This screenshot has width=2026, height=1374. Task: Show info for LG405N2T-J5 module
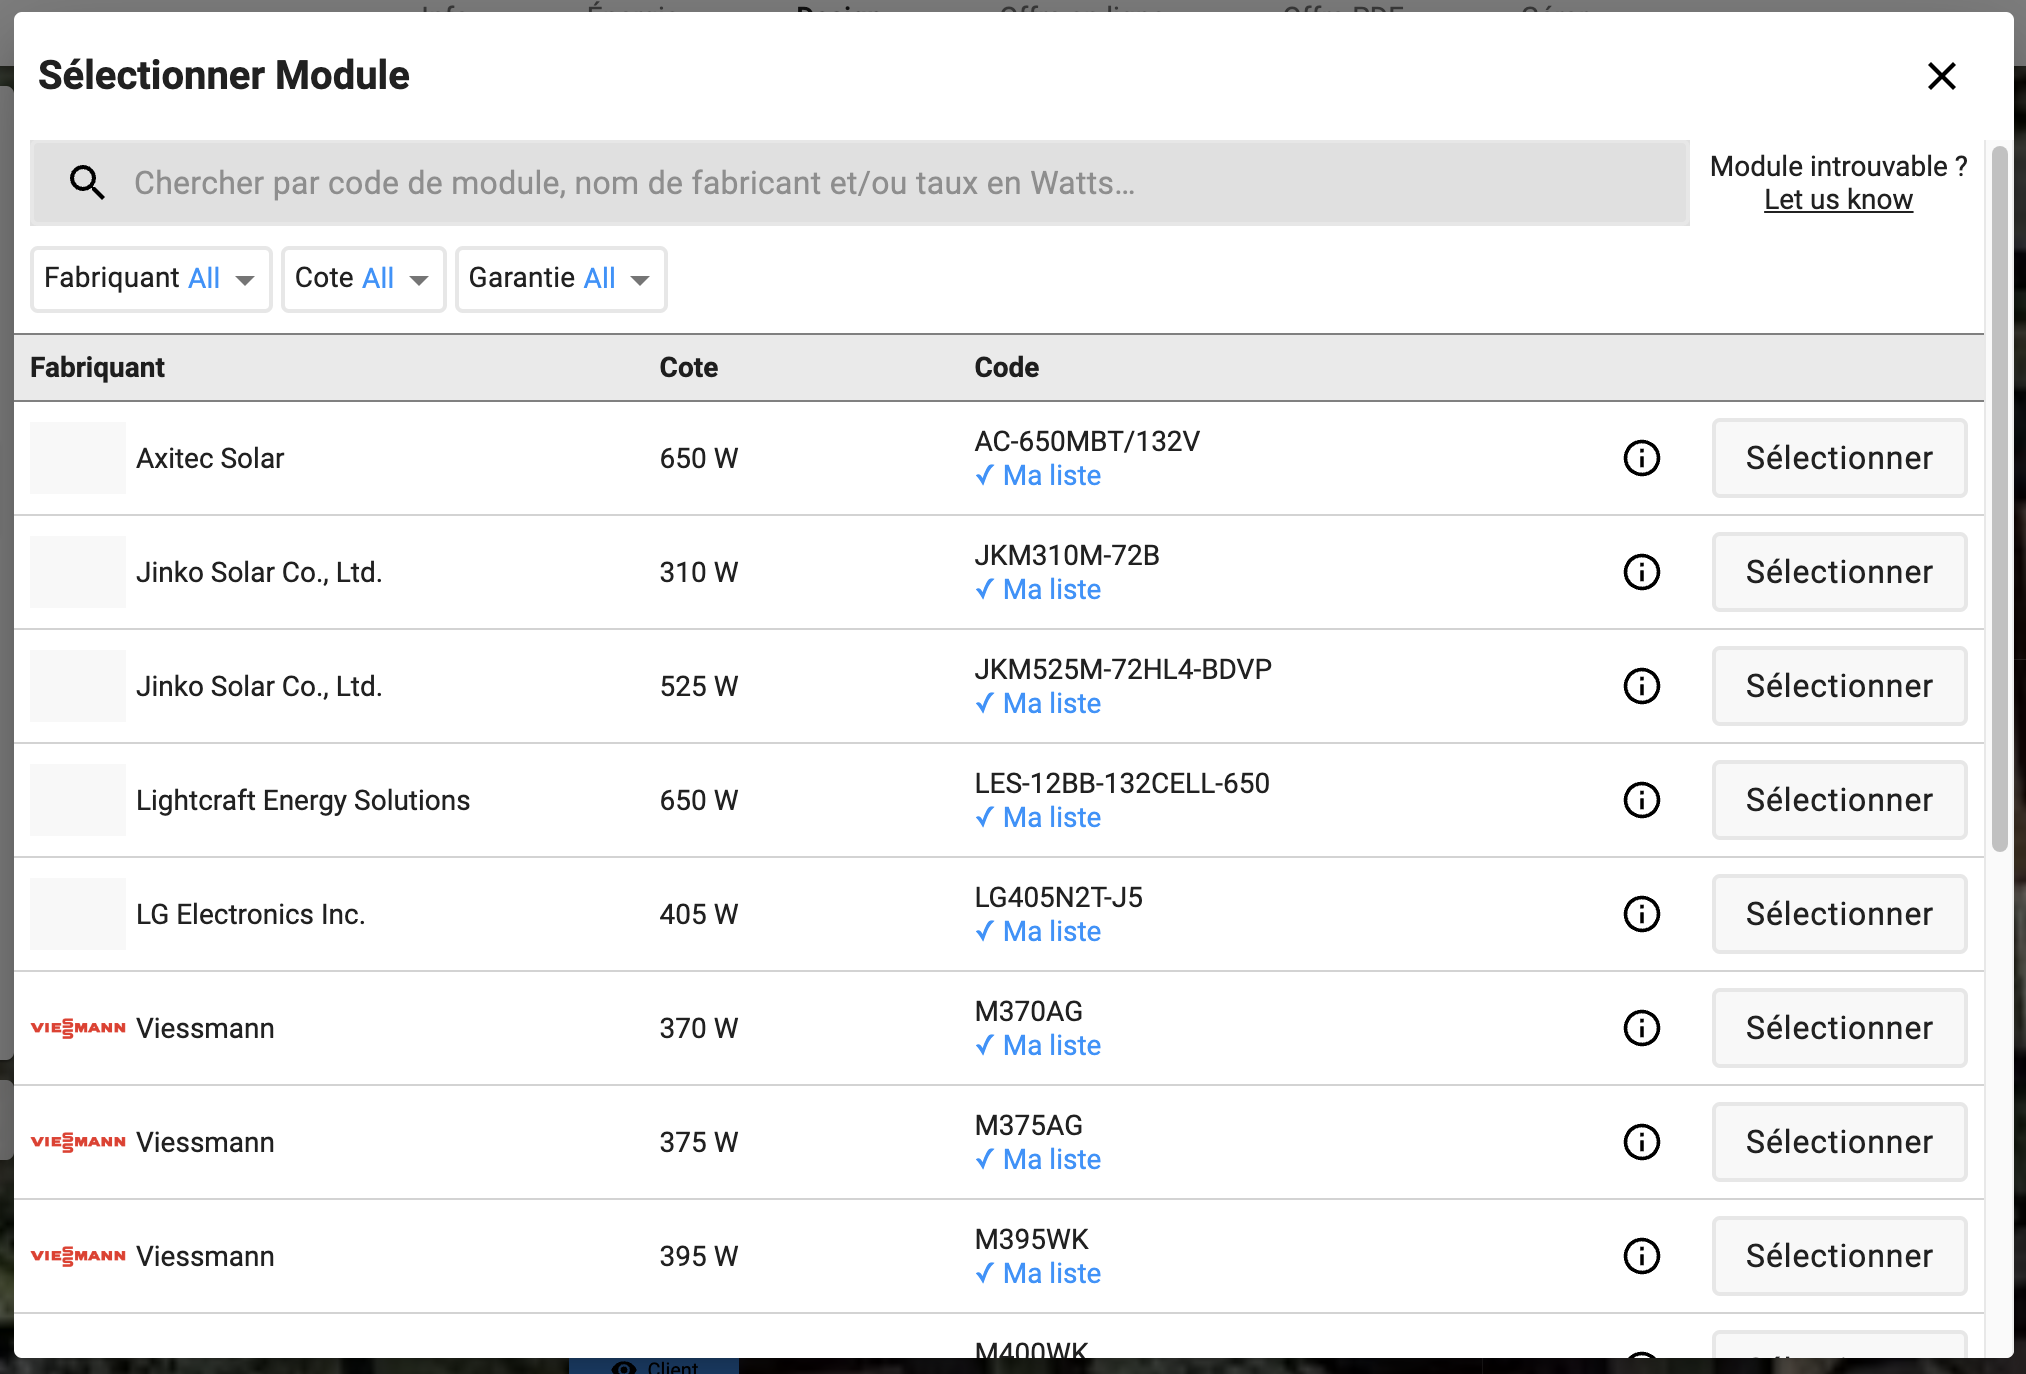pyautogui.click(x=1641, y=914)
